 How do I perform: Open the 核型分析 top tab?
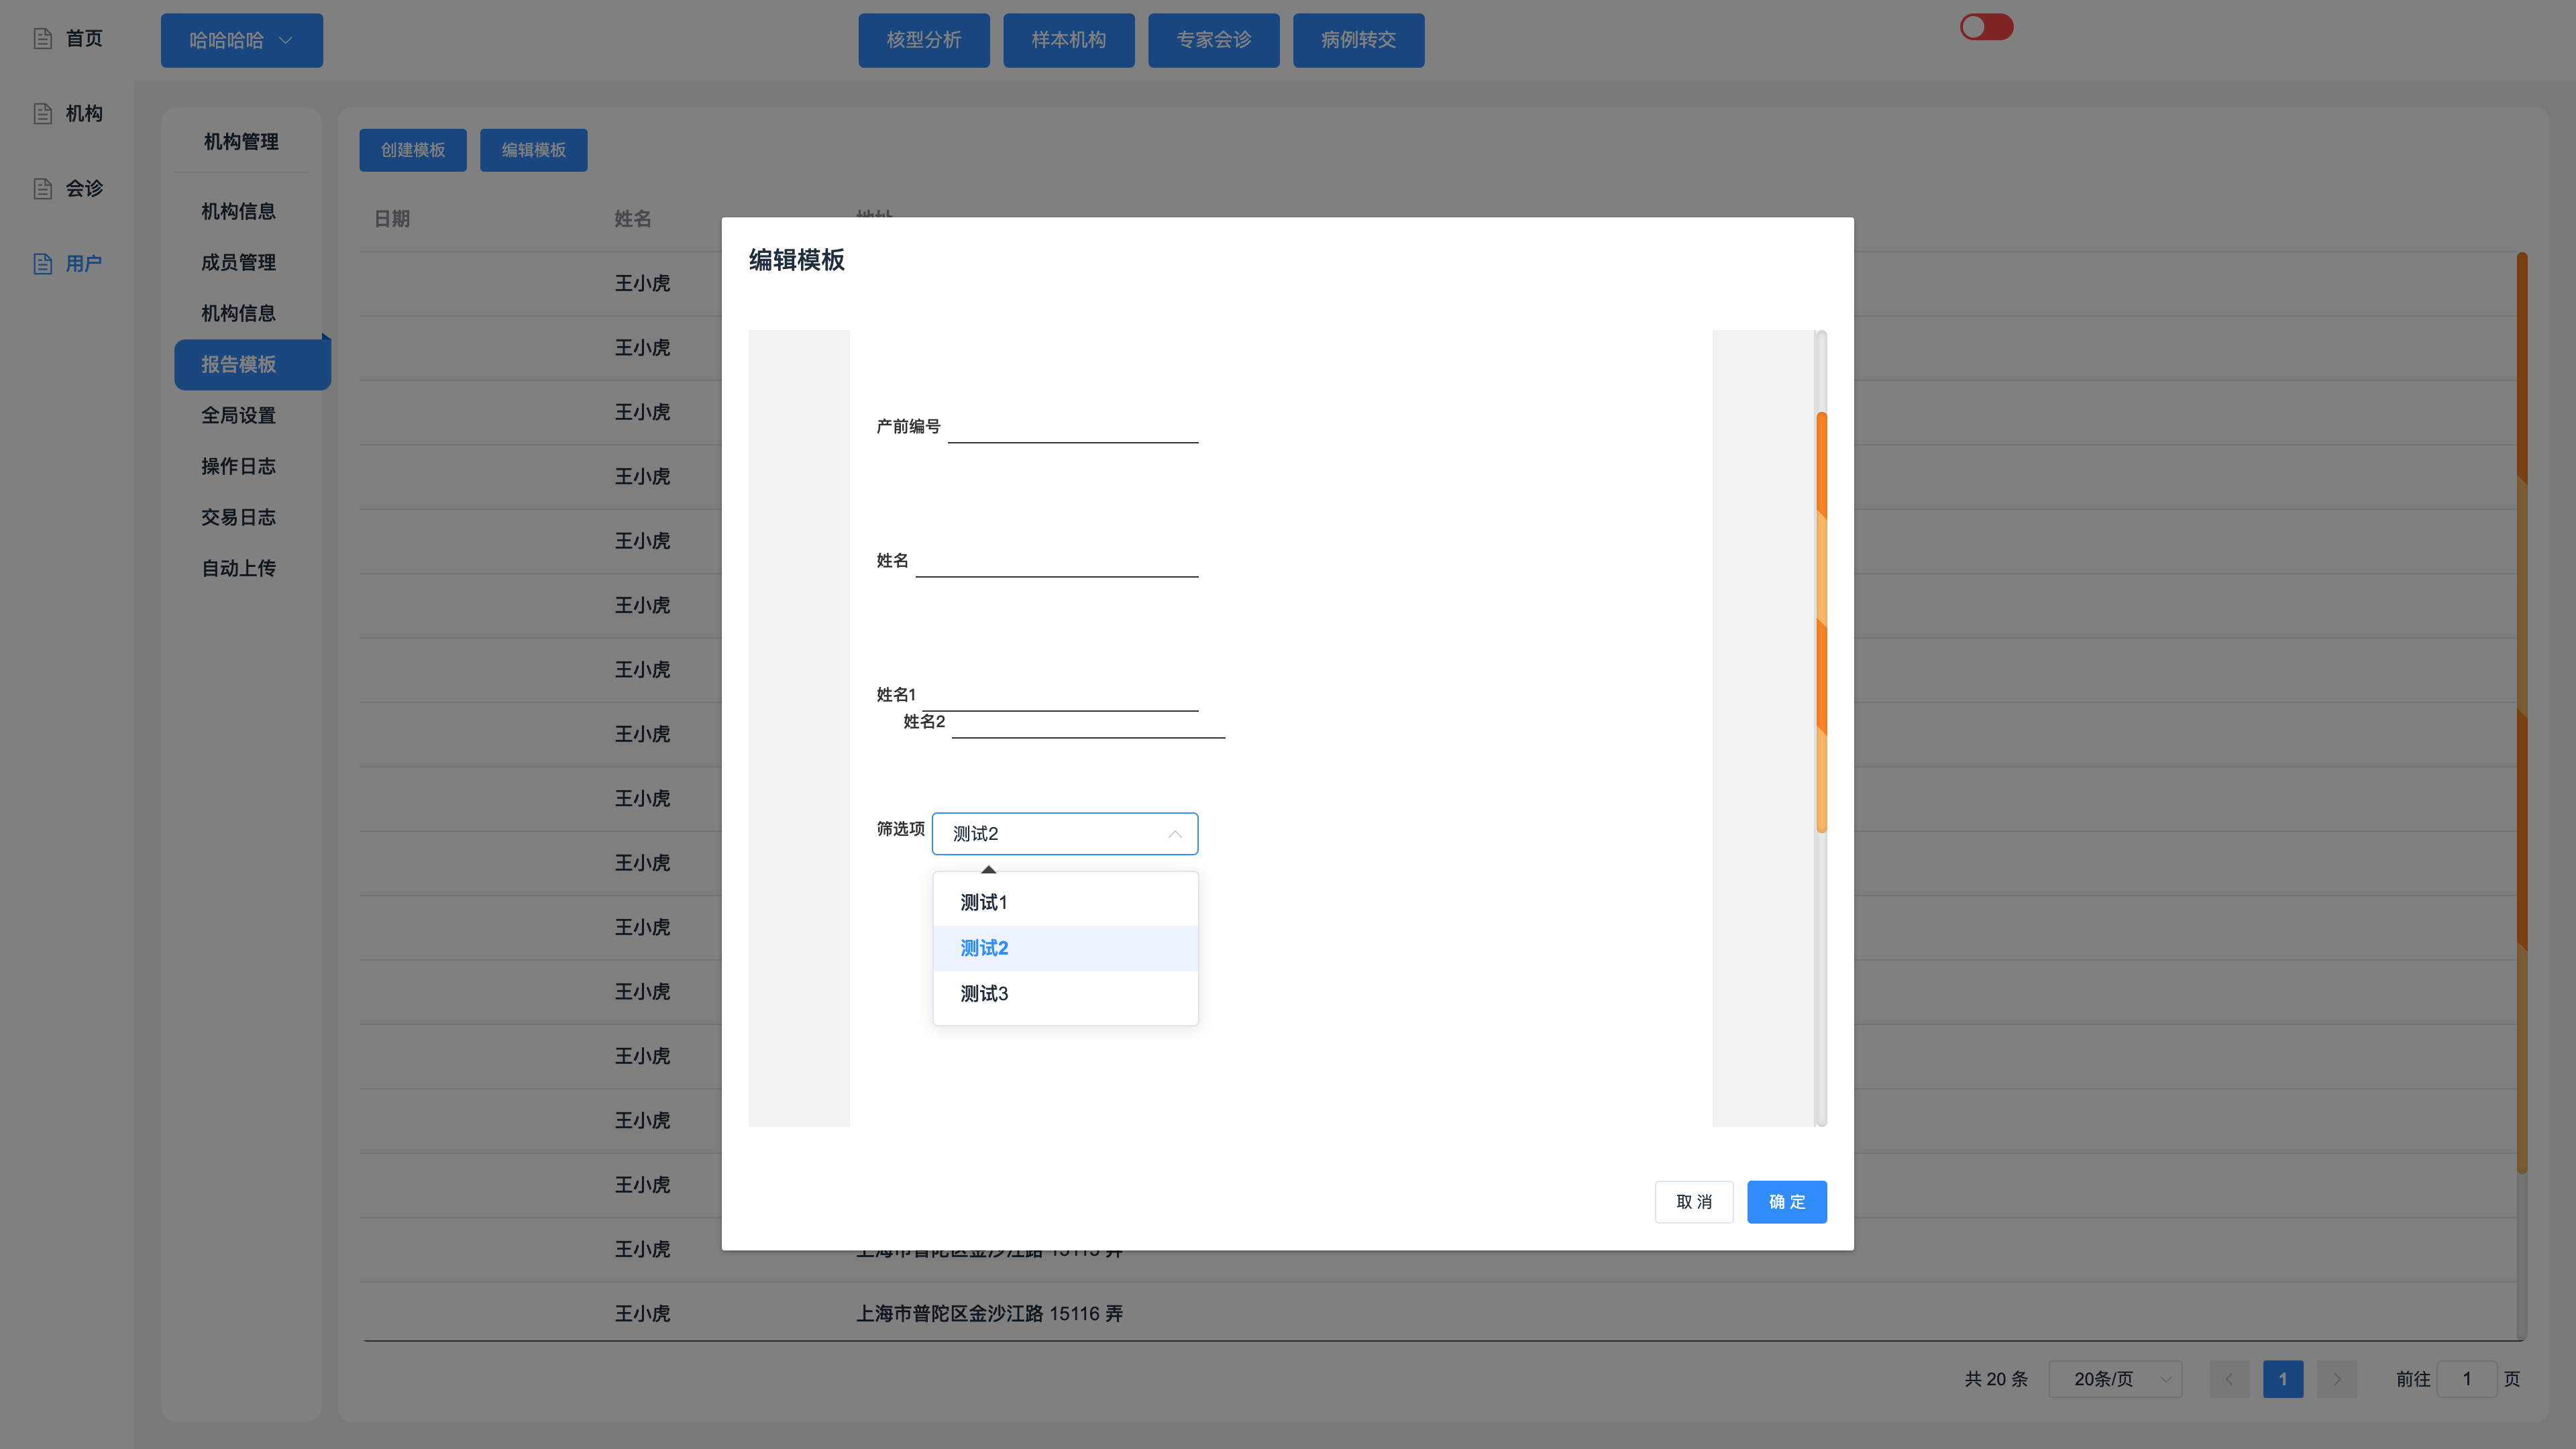(923, 40)
